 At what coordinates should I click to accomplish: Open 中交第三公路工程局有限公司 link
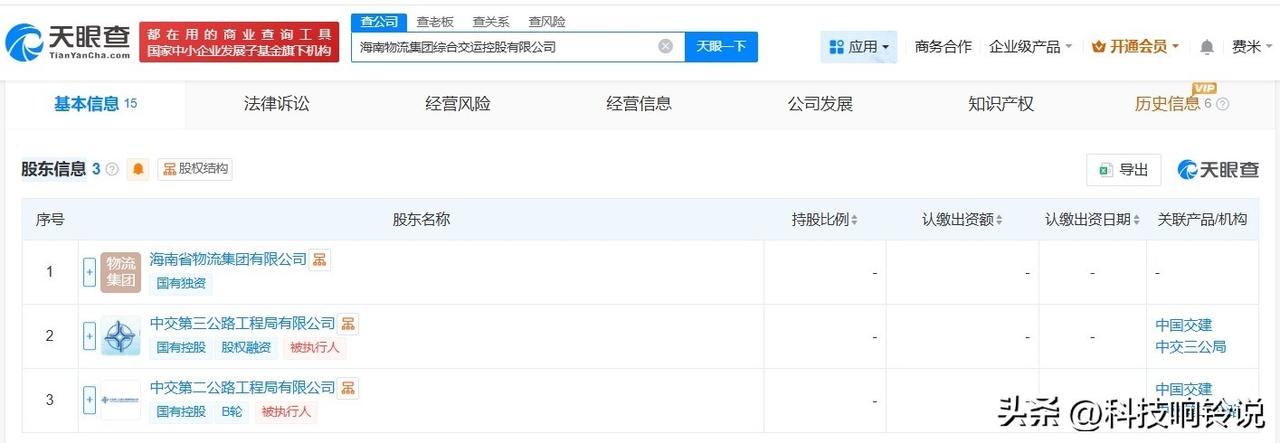point(243,323)
